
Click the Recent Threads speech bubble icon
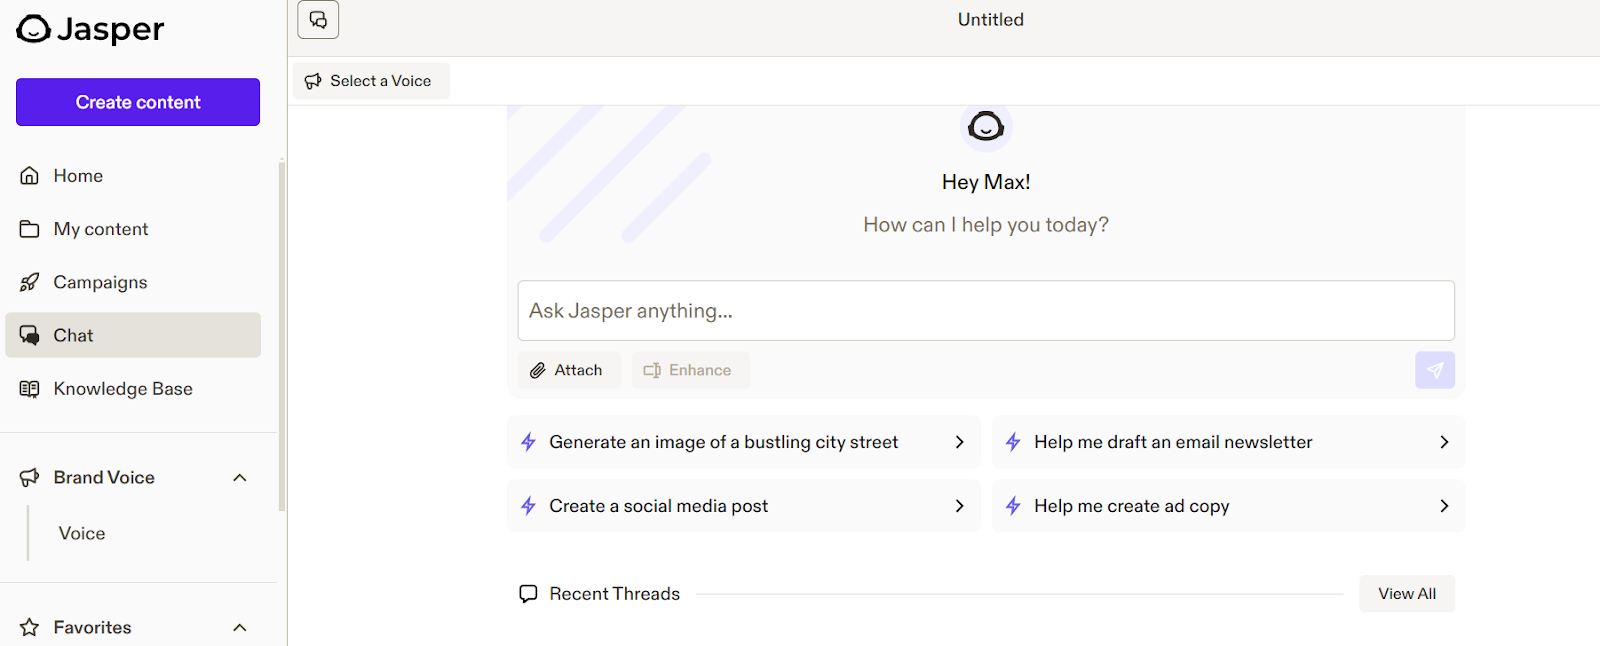(x=529, y=594)
